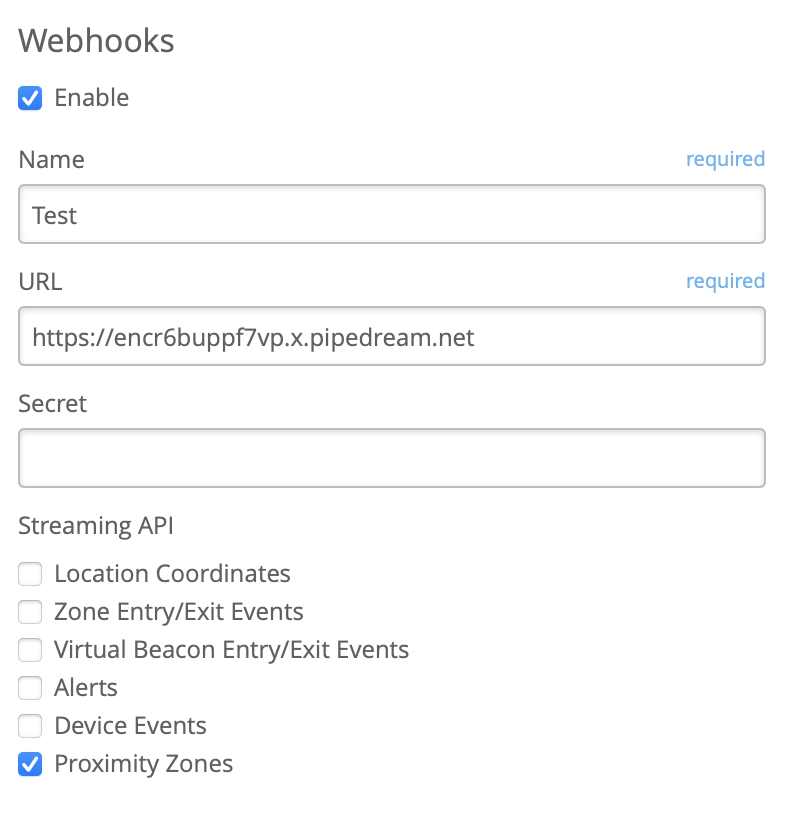Click the Name field label
The height and width of the screenshot is (816, 788).
52,160
